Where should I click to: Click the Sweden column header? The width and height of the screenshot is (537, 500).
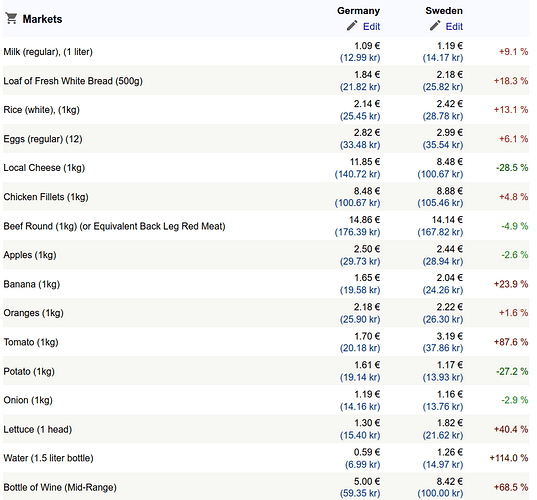click(x=444, y=11)
